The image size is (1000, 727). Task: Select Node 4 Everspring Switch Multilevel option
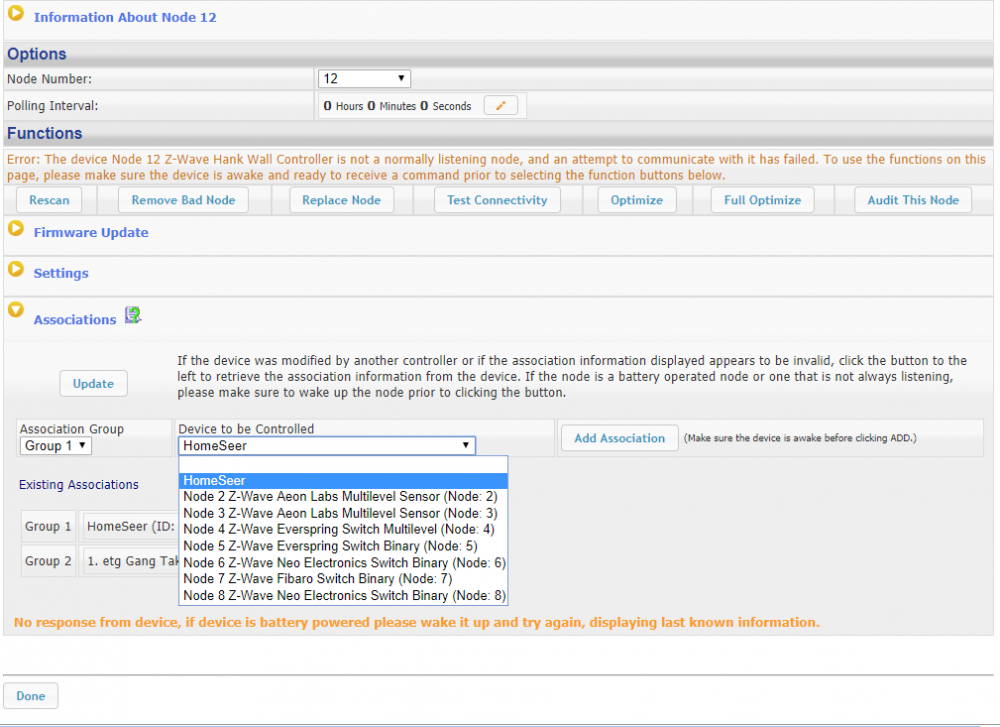(x=339, y=529)
